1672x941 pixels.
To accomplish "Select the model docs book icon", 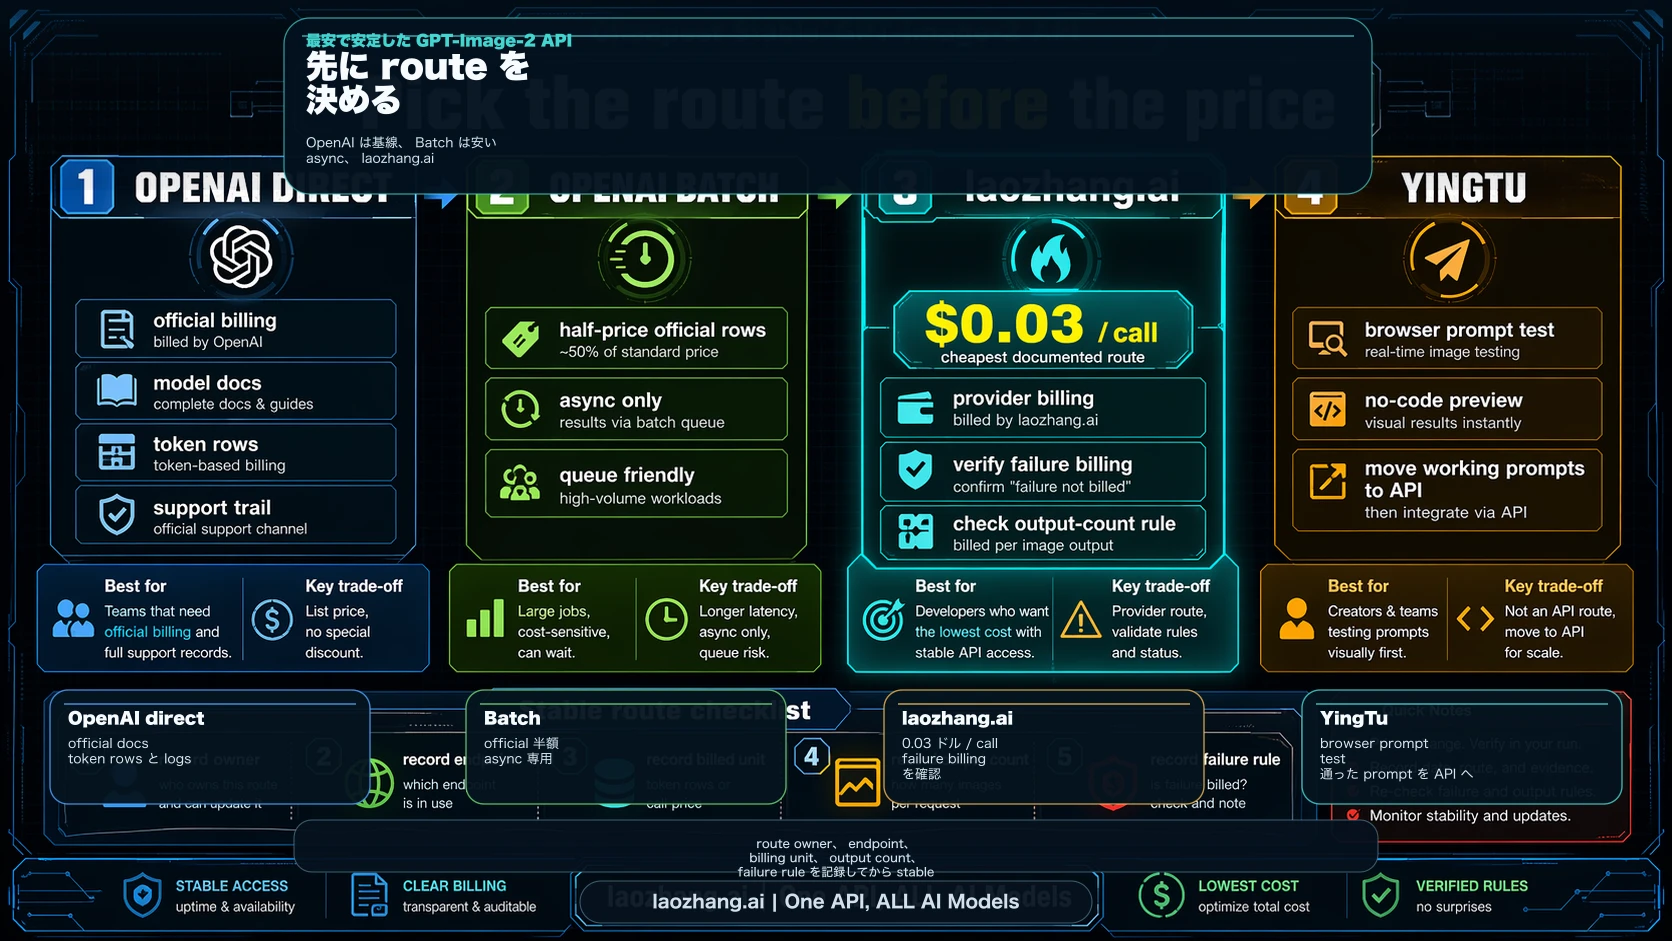I will pyautogui.click(x=117, y=391).
